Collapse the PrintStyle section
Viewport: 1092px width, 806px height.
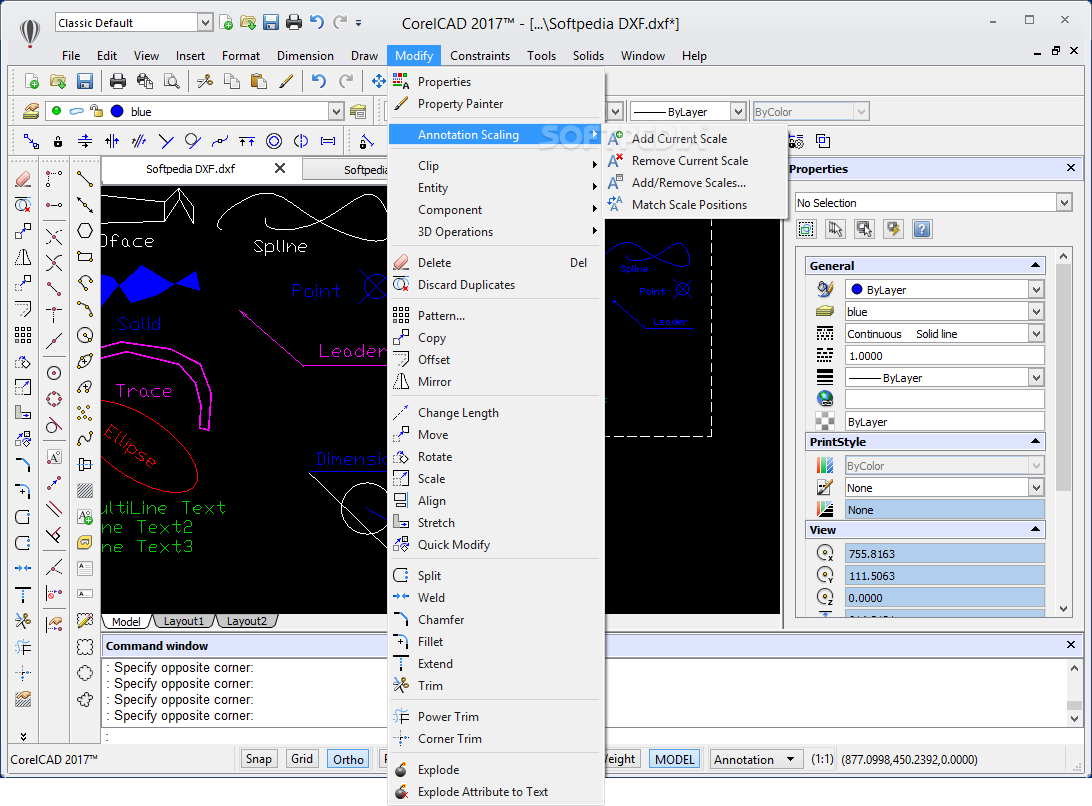(x=1035, y=442)
